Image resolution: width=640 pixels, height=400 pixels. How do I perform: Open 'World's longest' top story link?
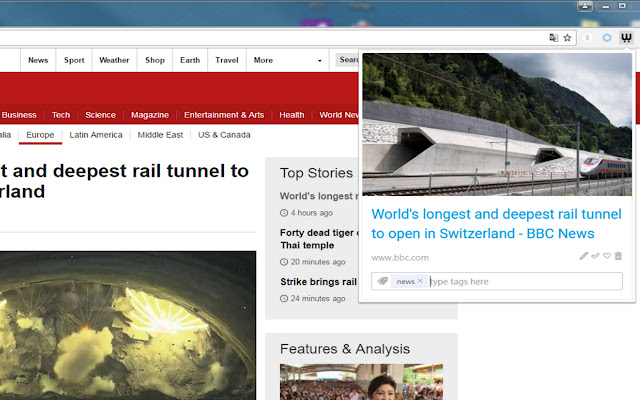[x=319, y=196]
